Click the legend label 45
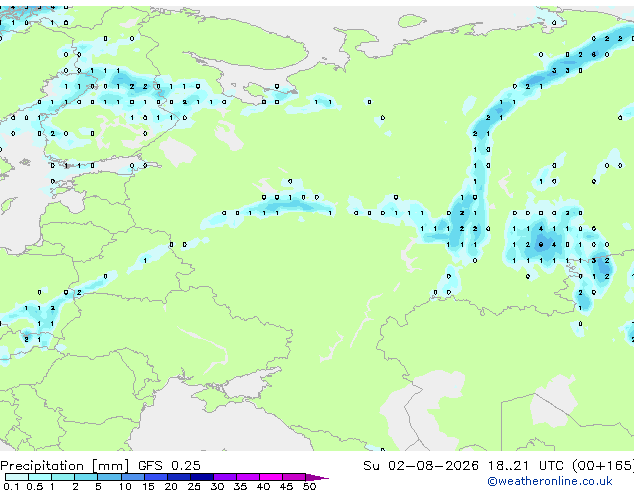The height and width of the screenshot is (490, 634). point(286,486)
